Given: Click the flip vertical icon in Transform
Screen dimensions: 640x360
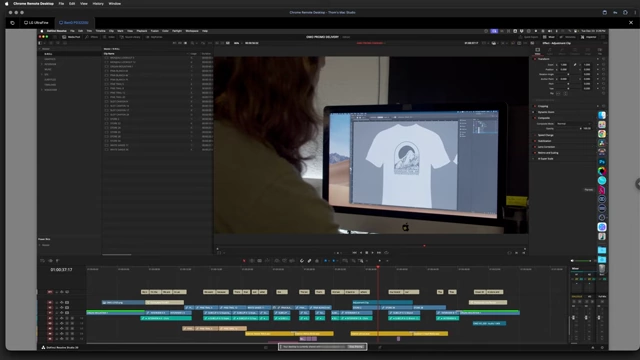Looking at the screenshot, I should (x=565, y=93).
